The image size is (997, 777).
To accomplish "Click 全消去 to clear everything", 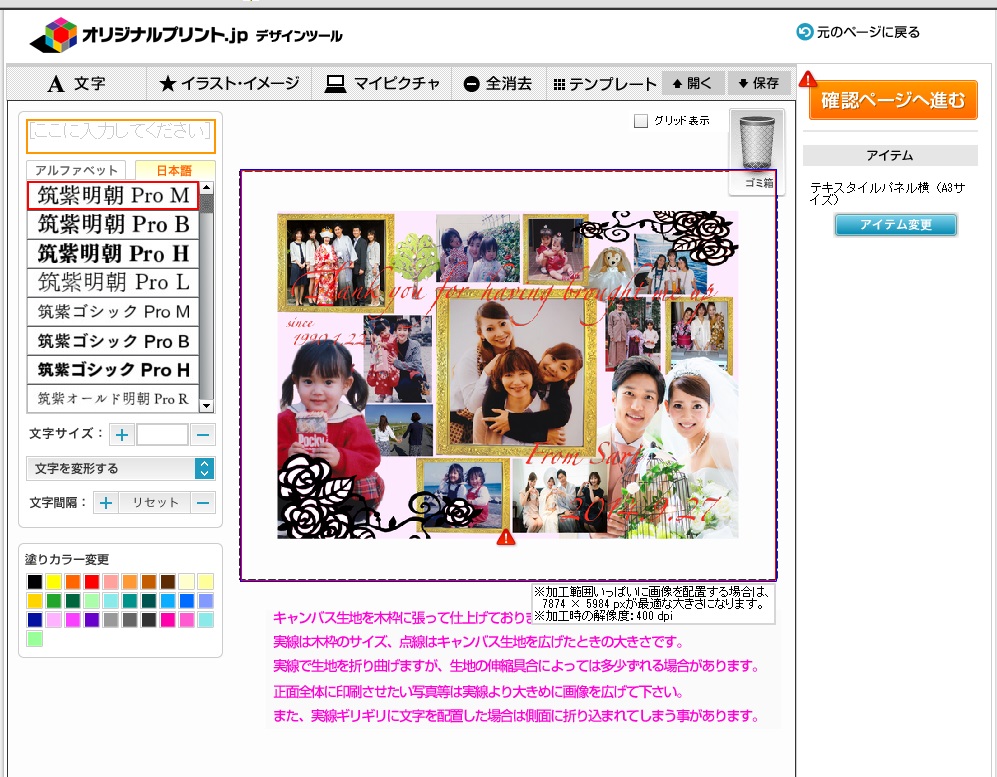I will coord(498,83).
